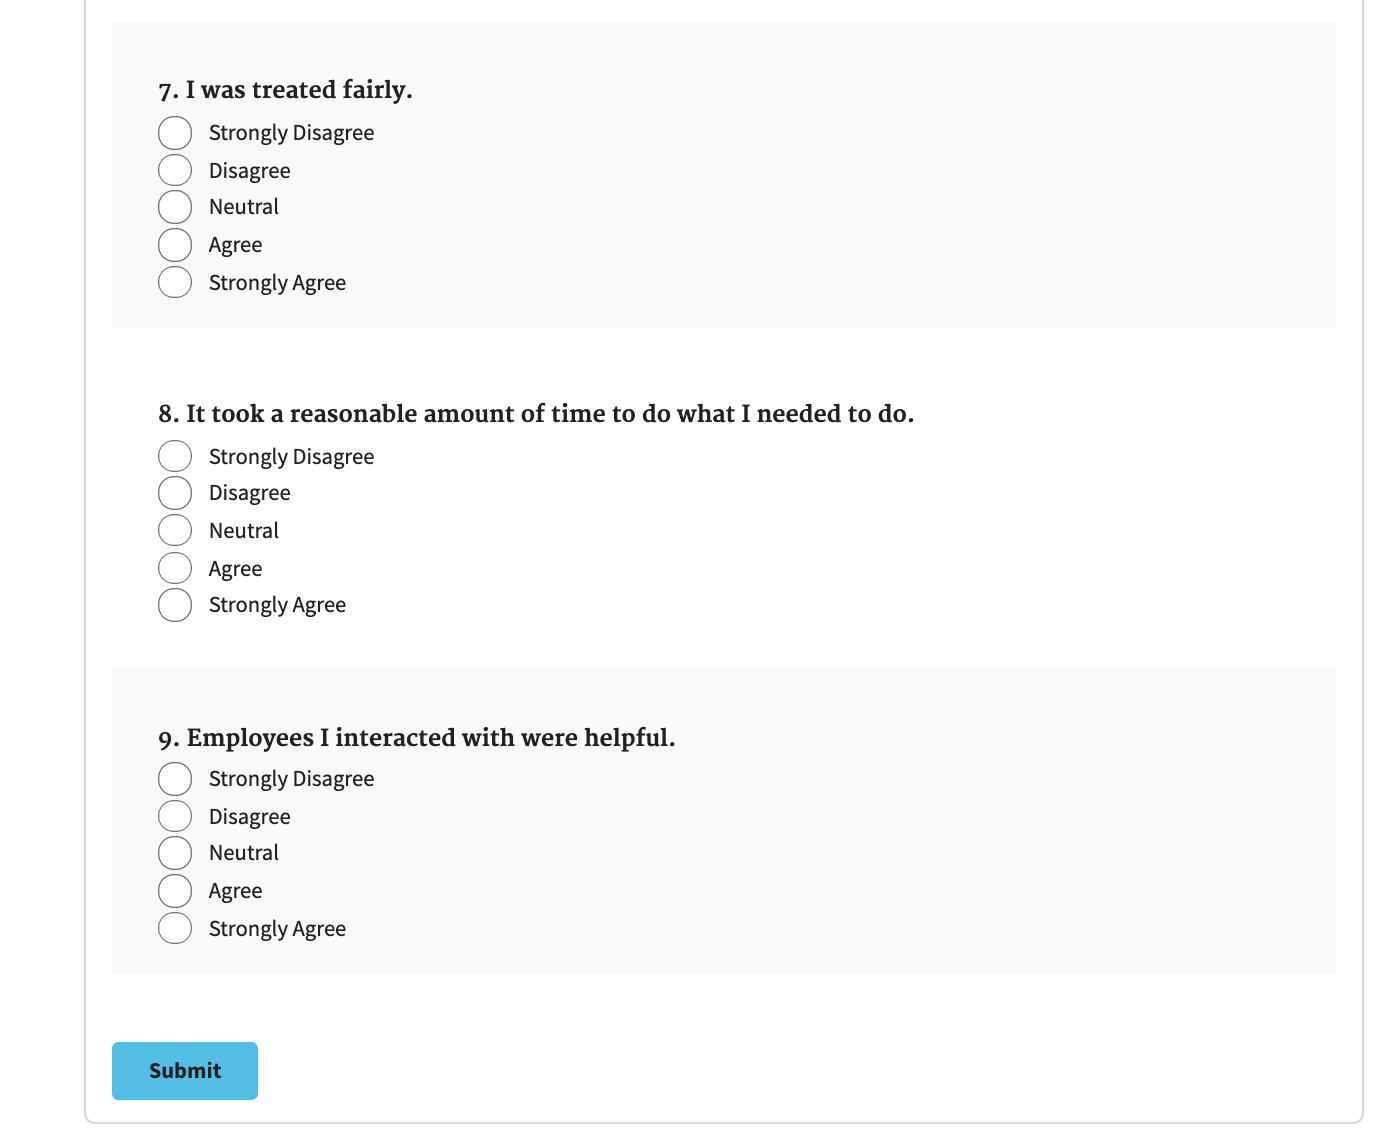Click the 'Neutral' label text in question 8
This screenshot has width=1386, height=1132.
click(x=244, y=531)
